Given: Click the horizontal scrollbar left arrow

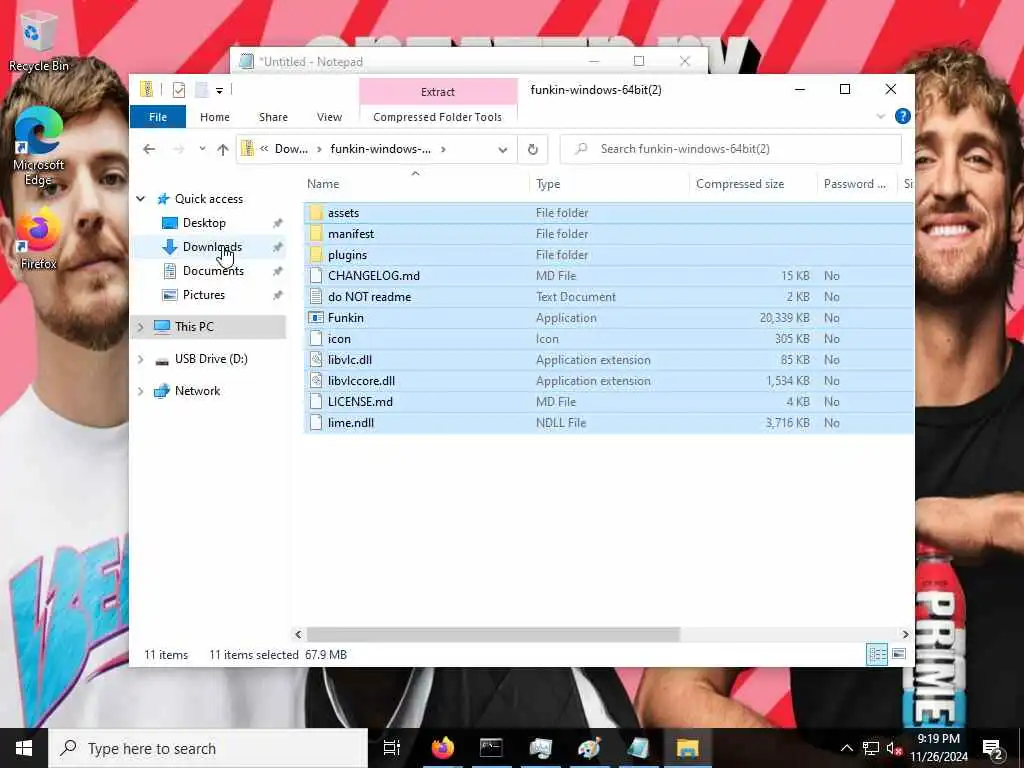Looking at the screenshot, I should (x=298, y=634).
